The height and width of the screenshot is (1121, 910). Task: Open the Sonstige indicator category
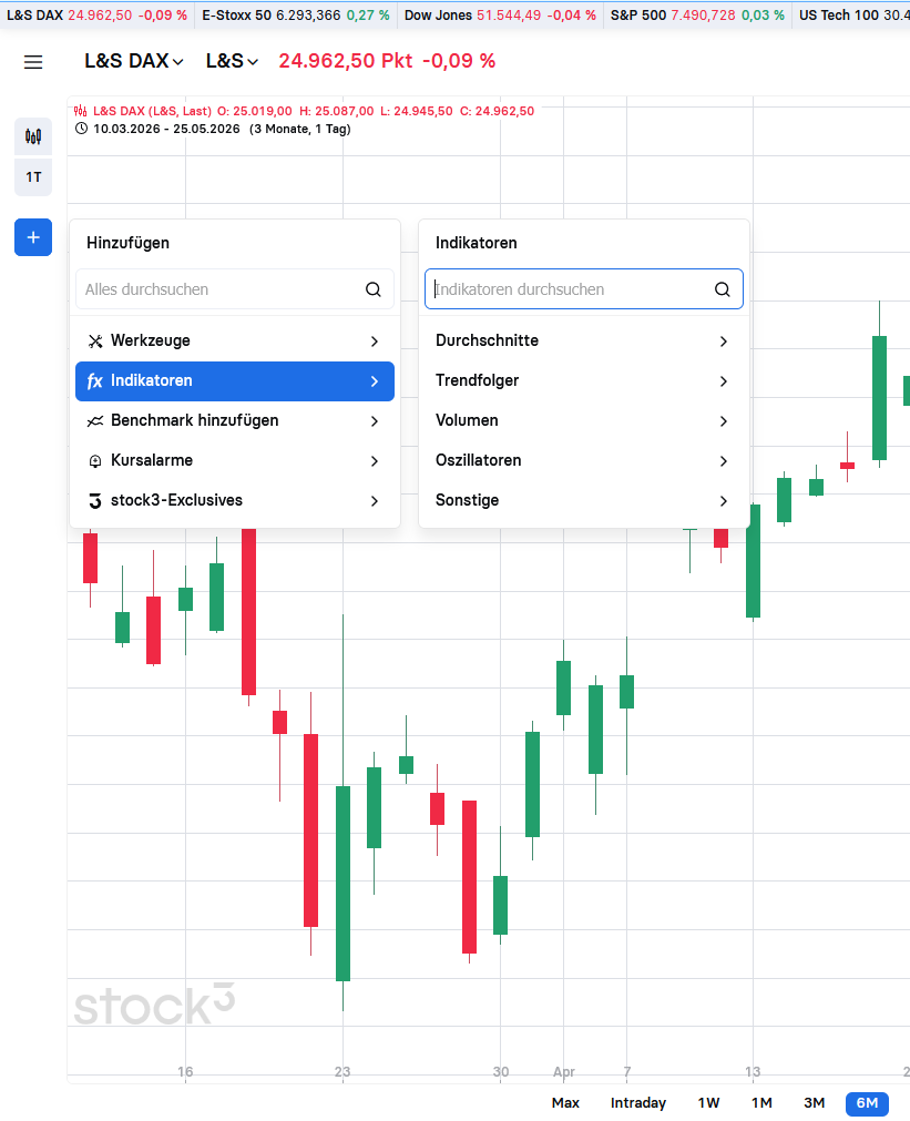click(x=583, y=501)
